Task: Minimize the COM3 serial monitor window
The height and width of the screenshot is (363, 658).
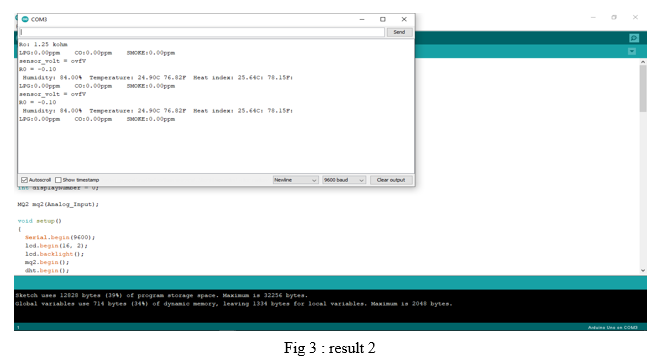Action: (x=362, y=19)
